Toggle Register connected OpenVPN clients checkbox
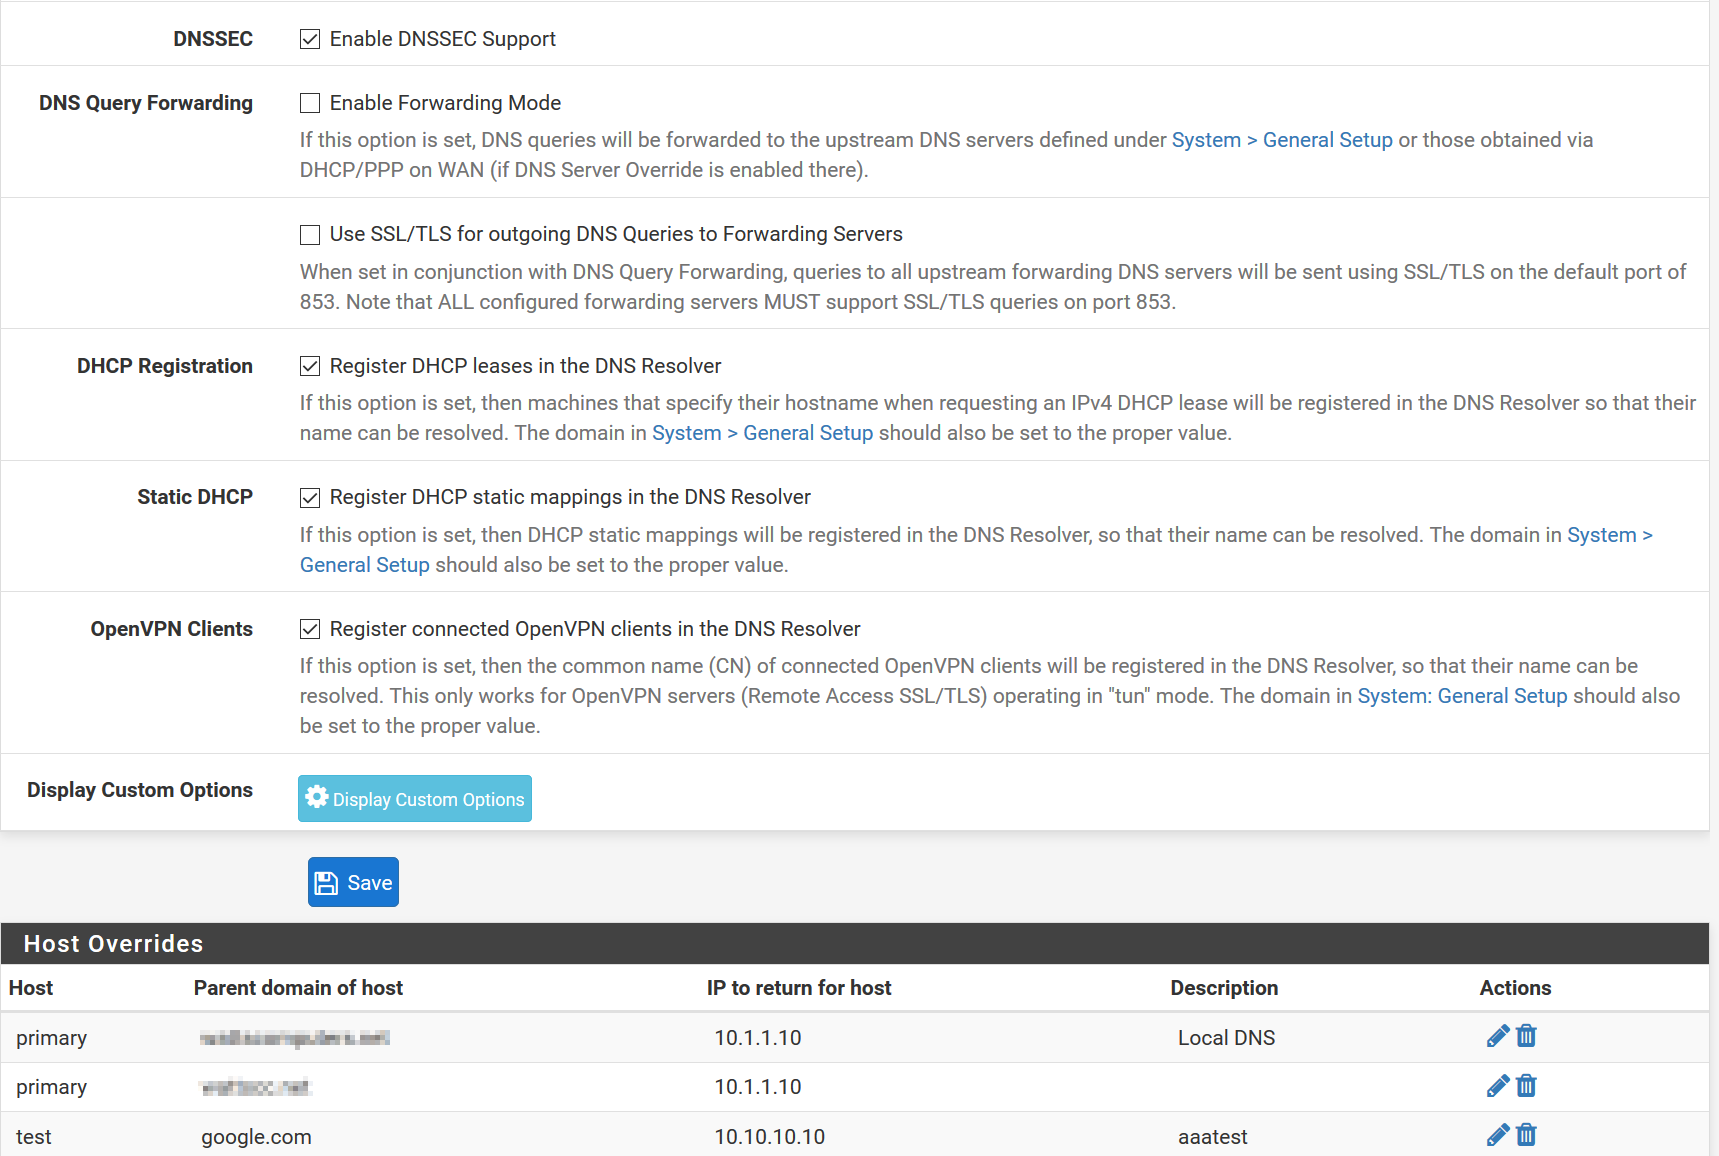Screen dimensions: 1719x1156 [310, 629]
